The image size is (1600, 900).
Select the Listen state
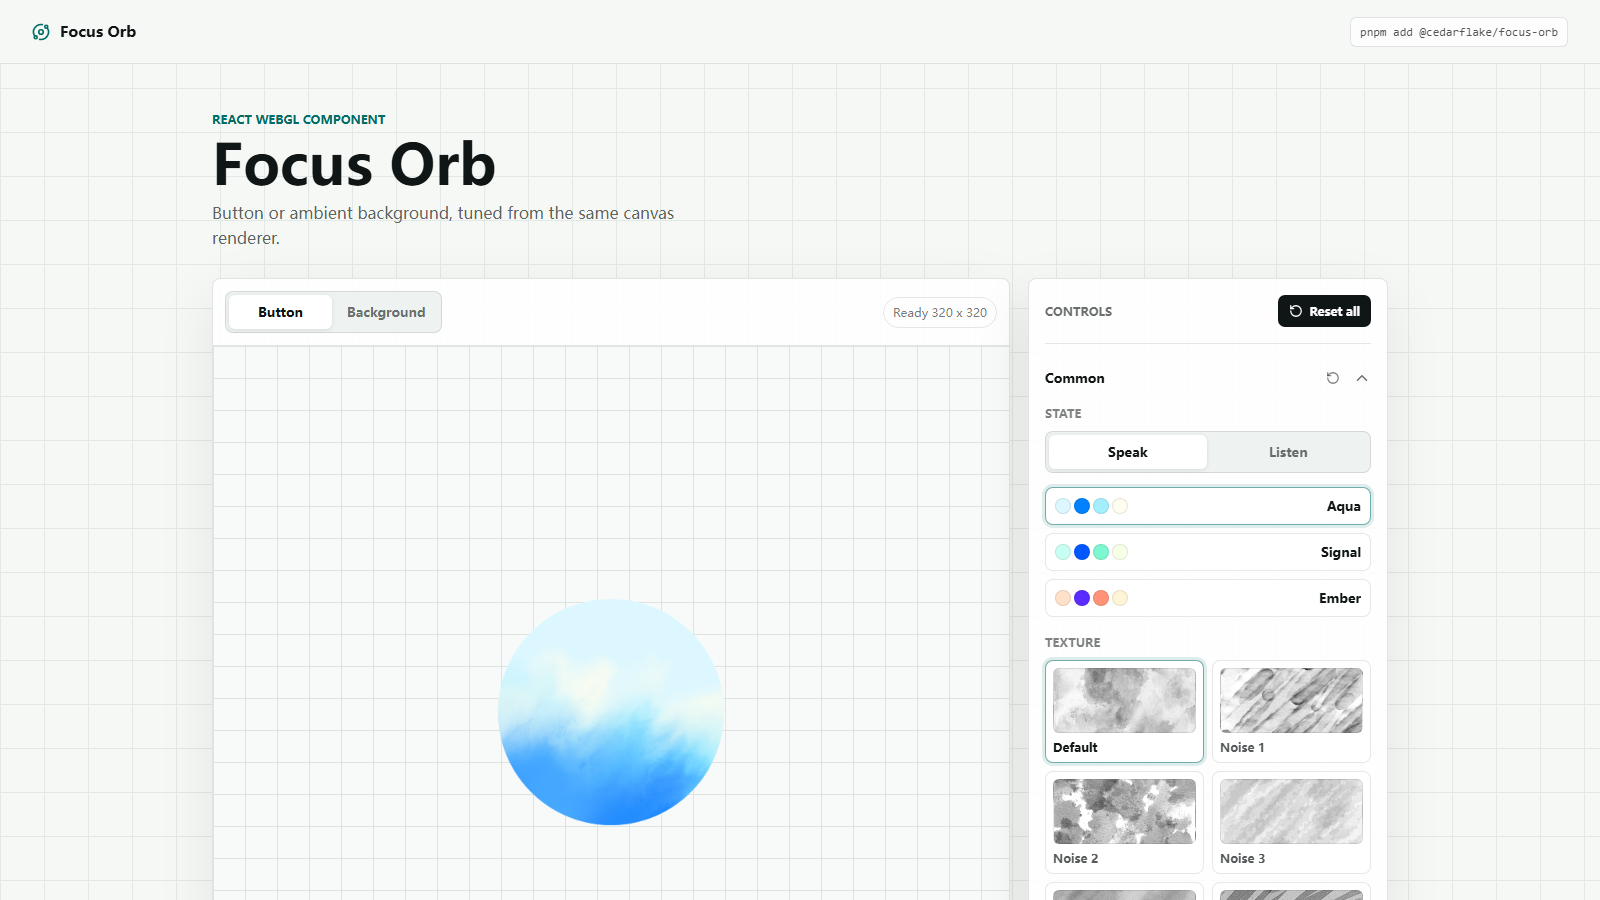click(1288, 452)
